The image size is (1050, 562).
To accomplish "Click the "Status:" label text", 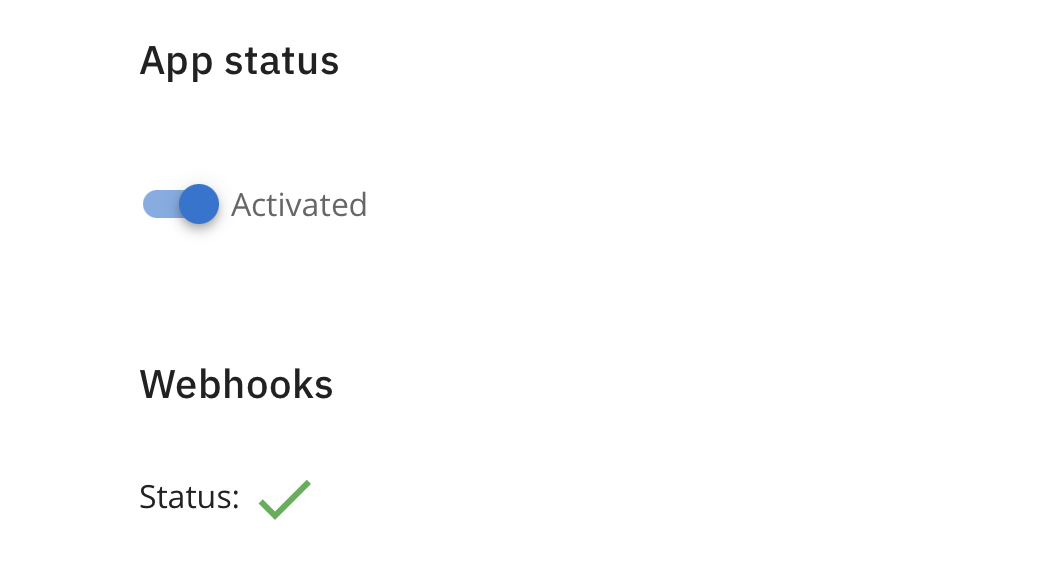I will 189,497.
